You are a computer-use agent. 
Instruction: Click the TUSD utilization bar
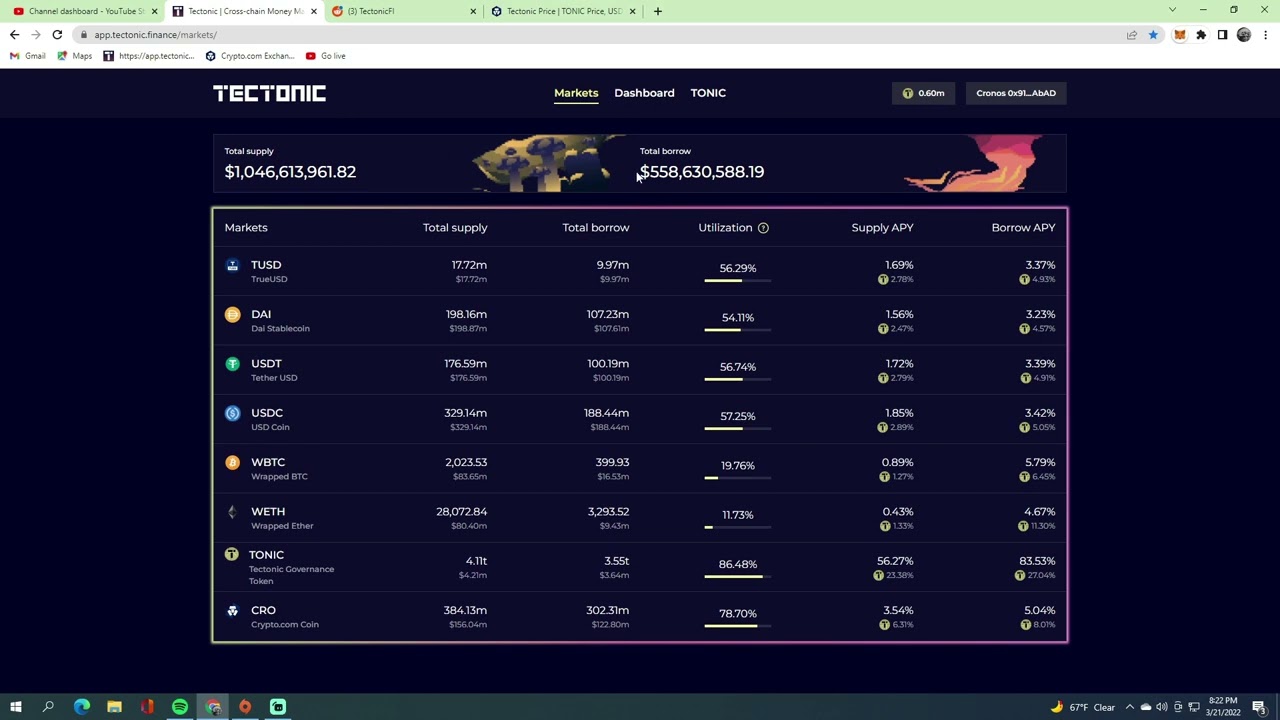click(x=738, y=281)
